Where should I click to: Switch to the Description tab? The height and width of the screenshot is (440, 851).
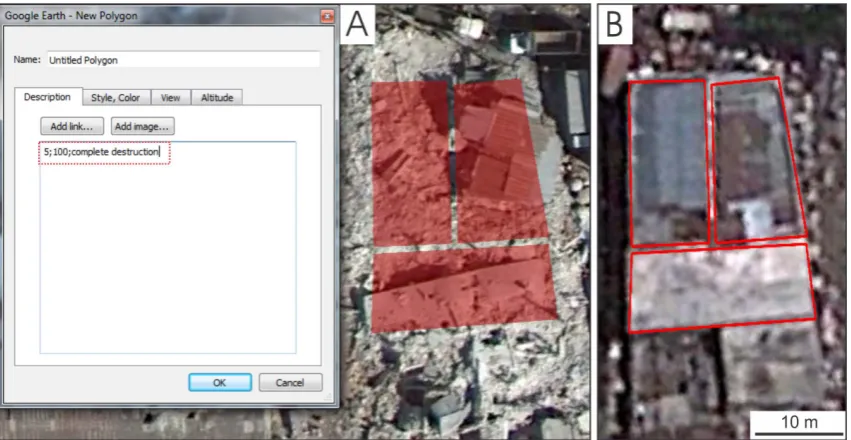(47, 97)
